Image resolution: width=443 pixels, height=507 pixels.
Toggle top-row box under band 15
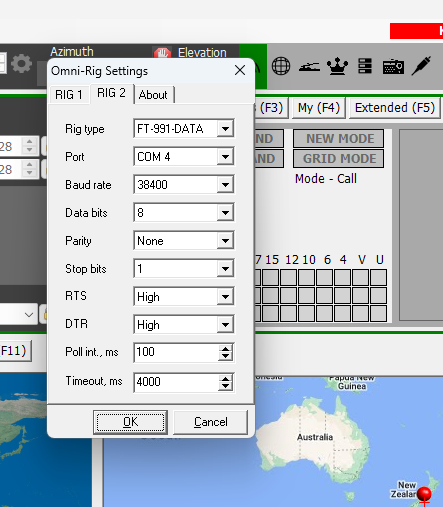tap(270, 277)
